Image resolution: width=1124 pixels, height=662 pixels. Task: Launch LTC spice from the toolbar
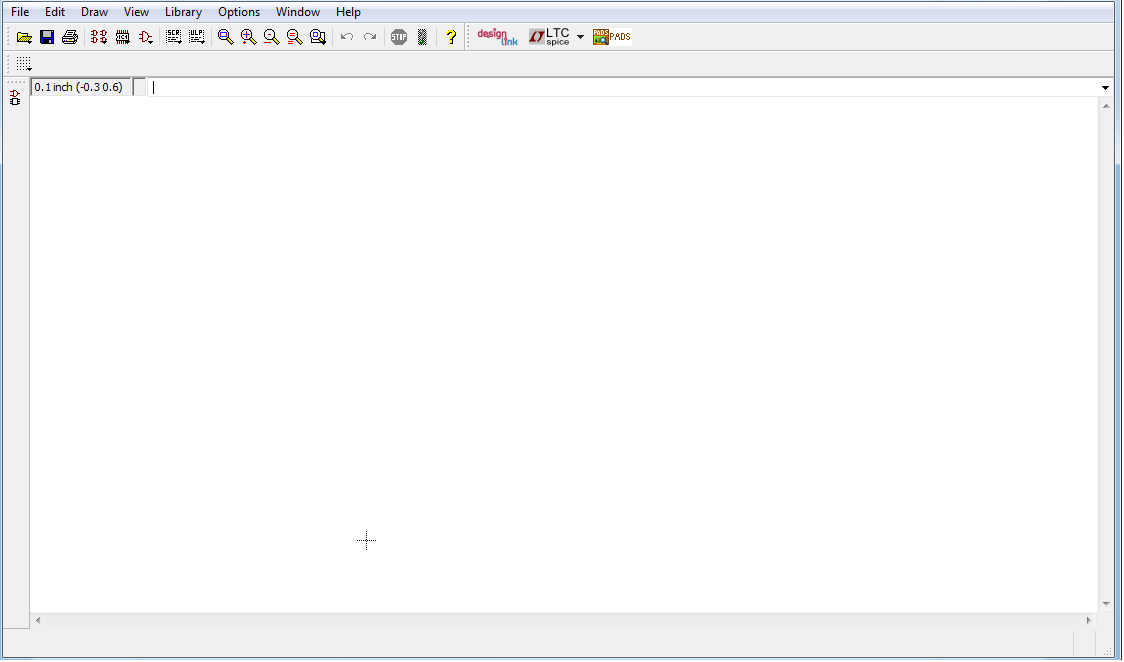[x=552, y=36]
